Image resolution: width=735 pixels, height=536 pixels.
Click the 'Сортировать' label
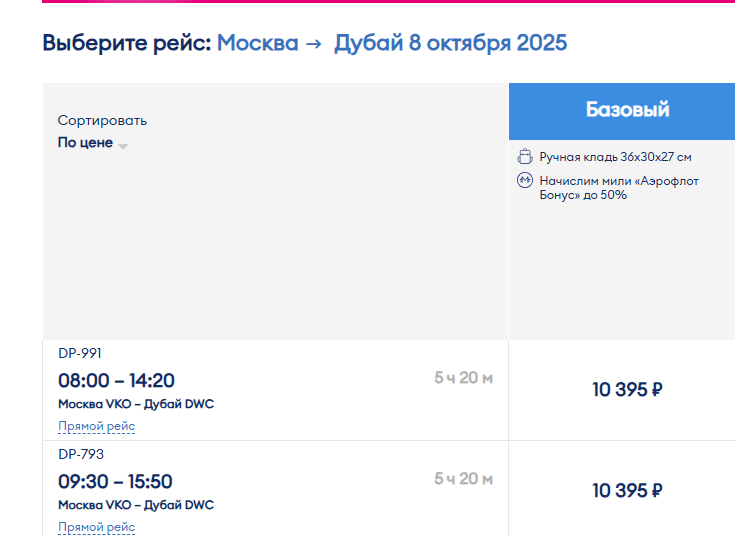click(x=102, y=121)
